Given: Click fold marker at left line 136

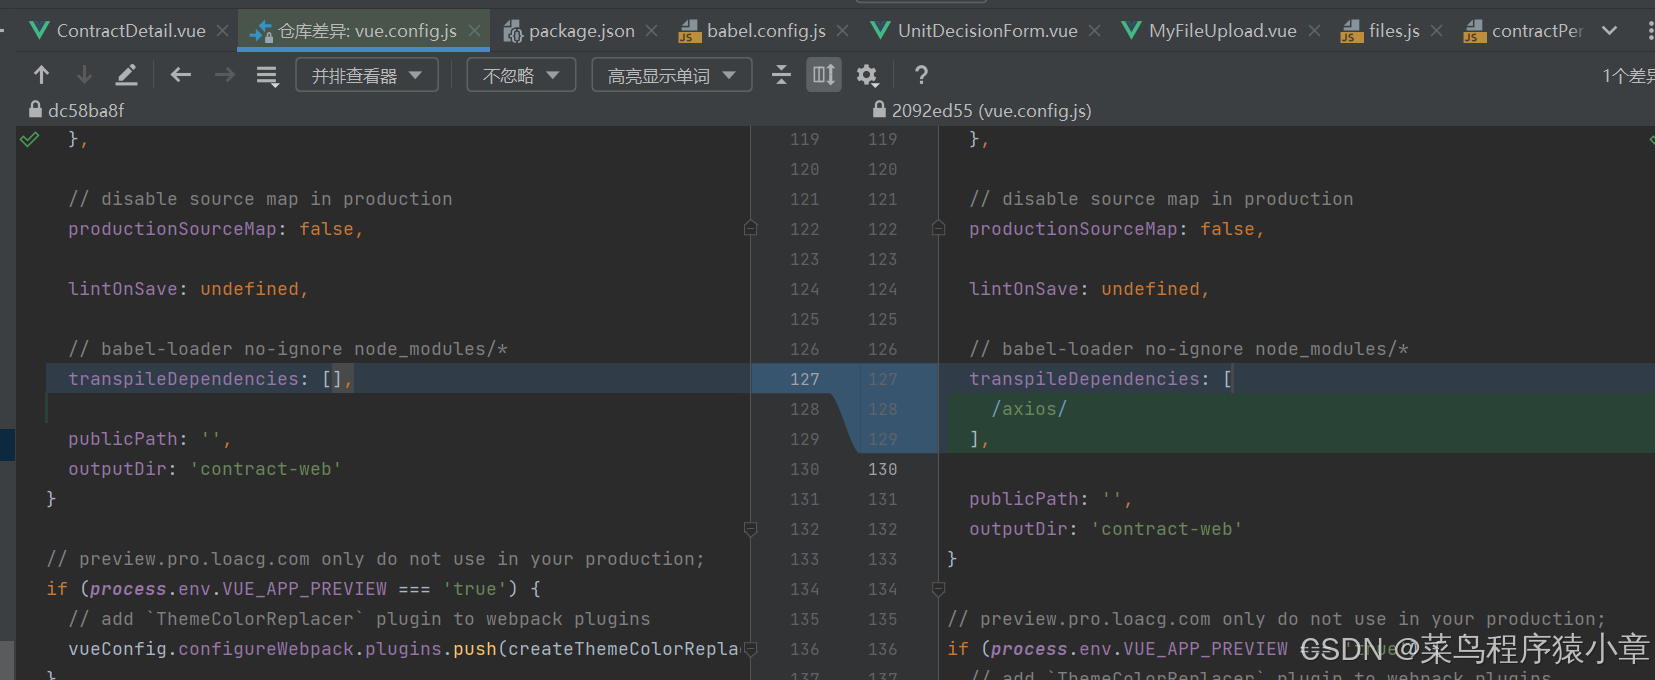Looking at the screenshot, I should click(x=751, y=649).
